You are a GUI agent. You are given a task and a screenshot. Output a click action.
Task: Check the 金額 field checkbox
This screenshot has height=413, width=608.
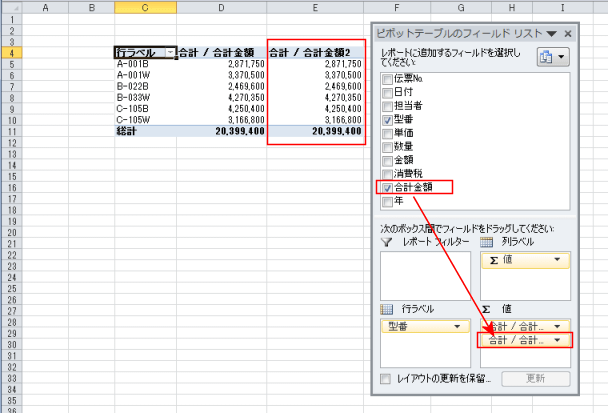point(387,161)
